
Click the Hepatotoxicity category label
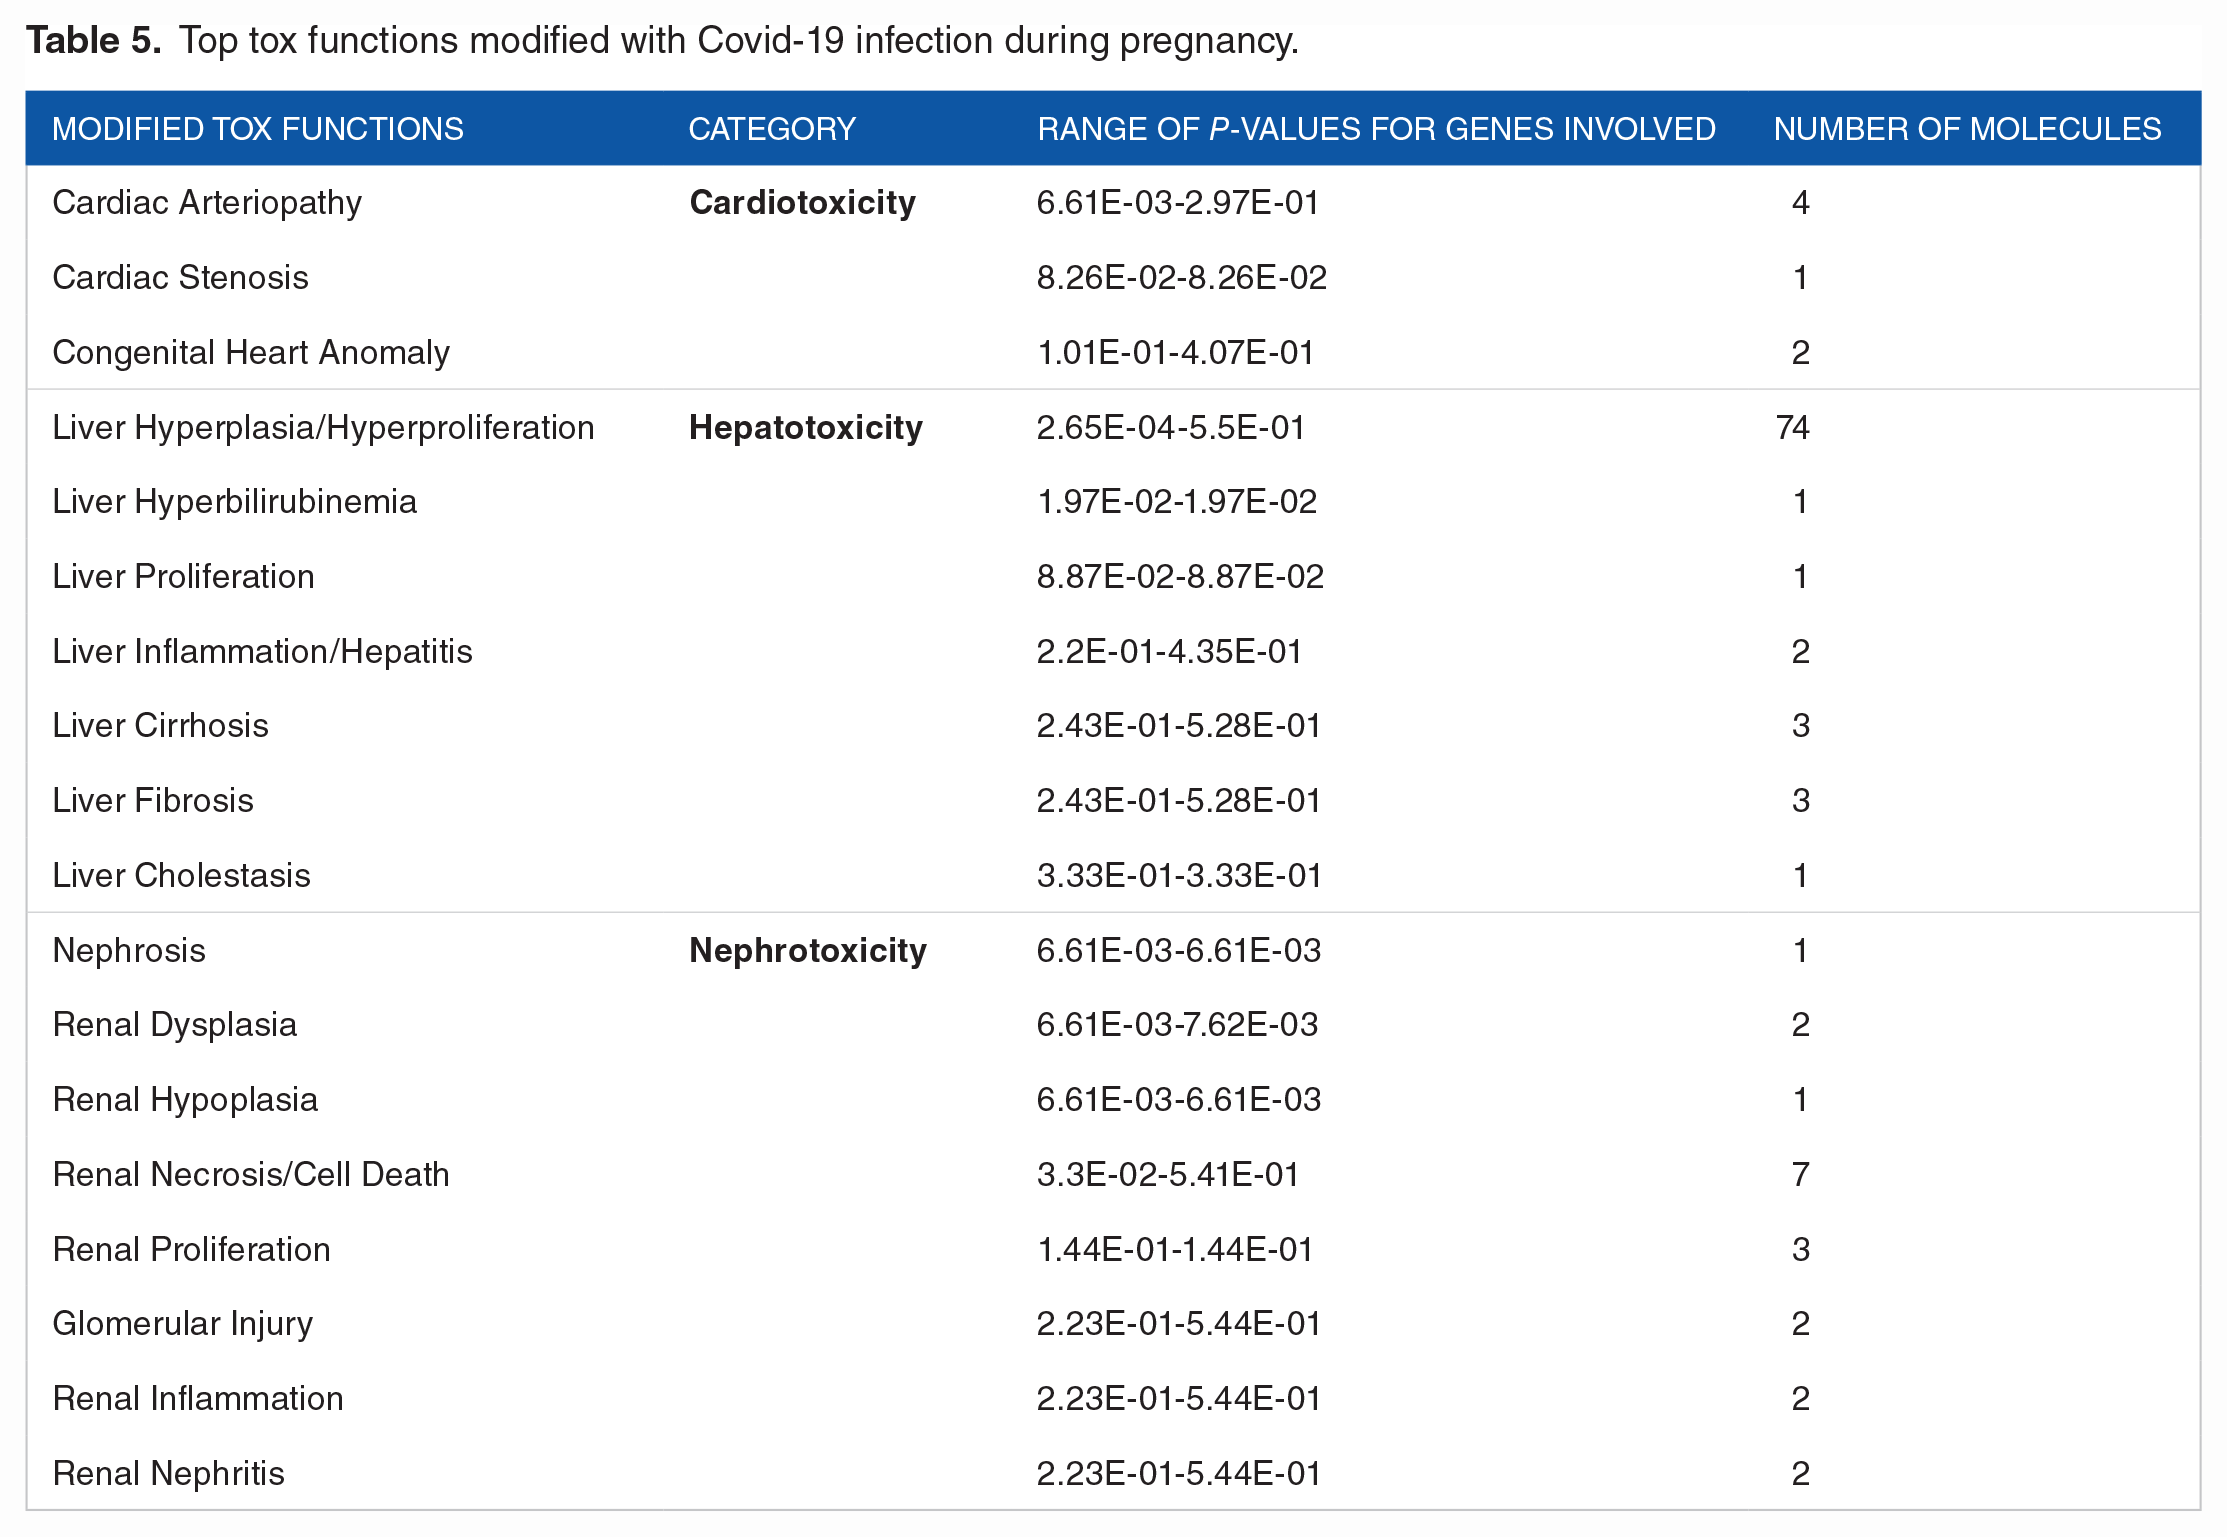(806, 428)
